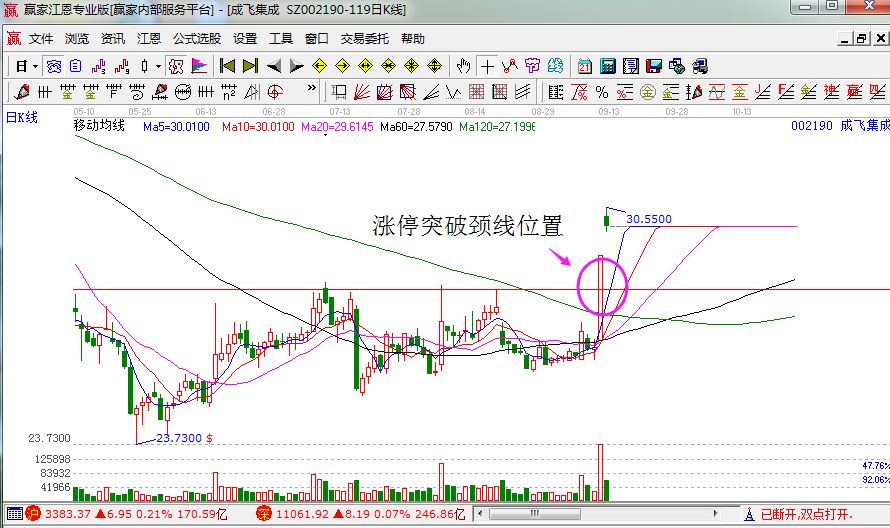This screenshot has width=890, height=528.
Task: Open the 日 period dropdown arrow
Action: pyautogui.click(x=35, y=66)
